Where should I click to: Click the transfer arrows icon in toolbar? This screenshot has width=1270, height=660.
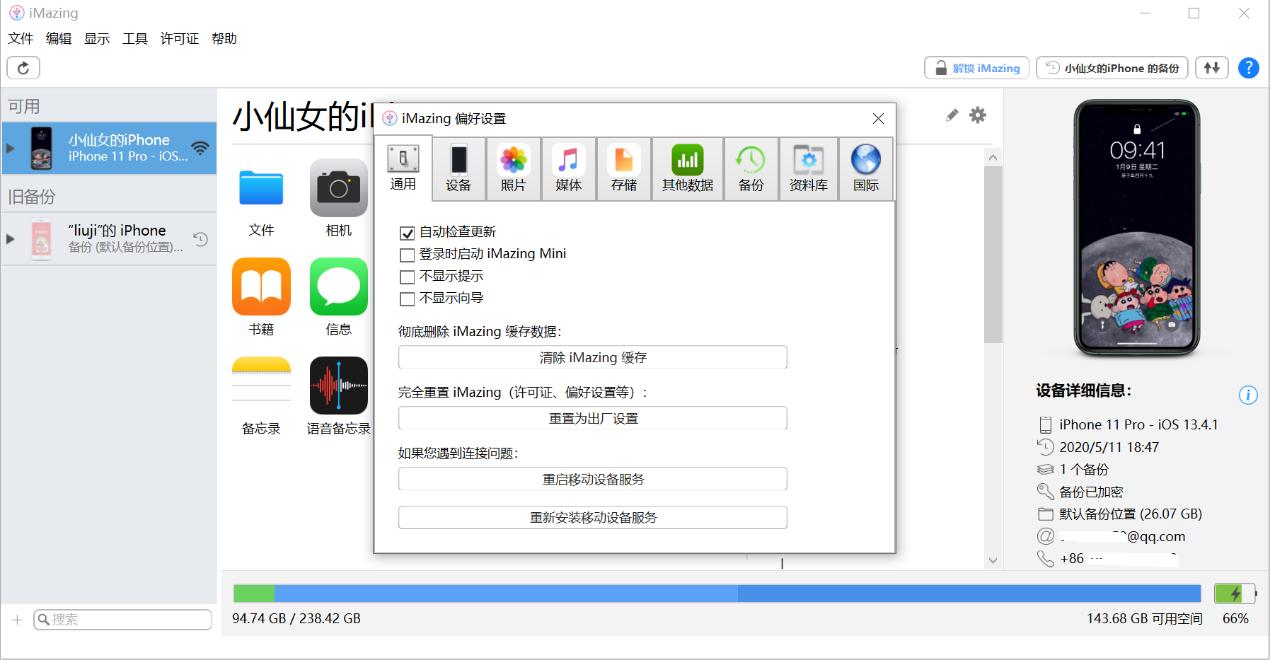[x=1211, y=67]
